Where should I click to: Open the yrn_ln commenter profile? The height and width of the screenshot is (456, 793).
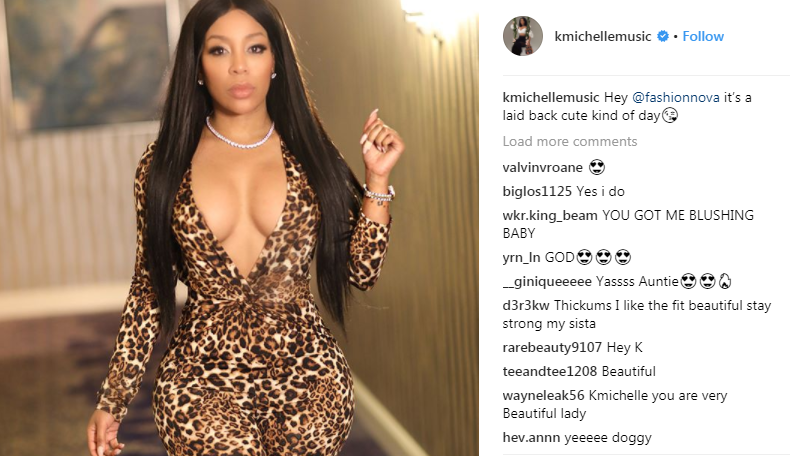(521, 258)
